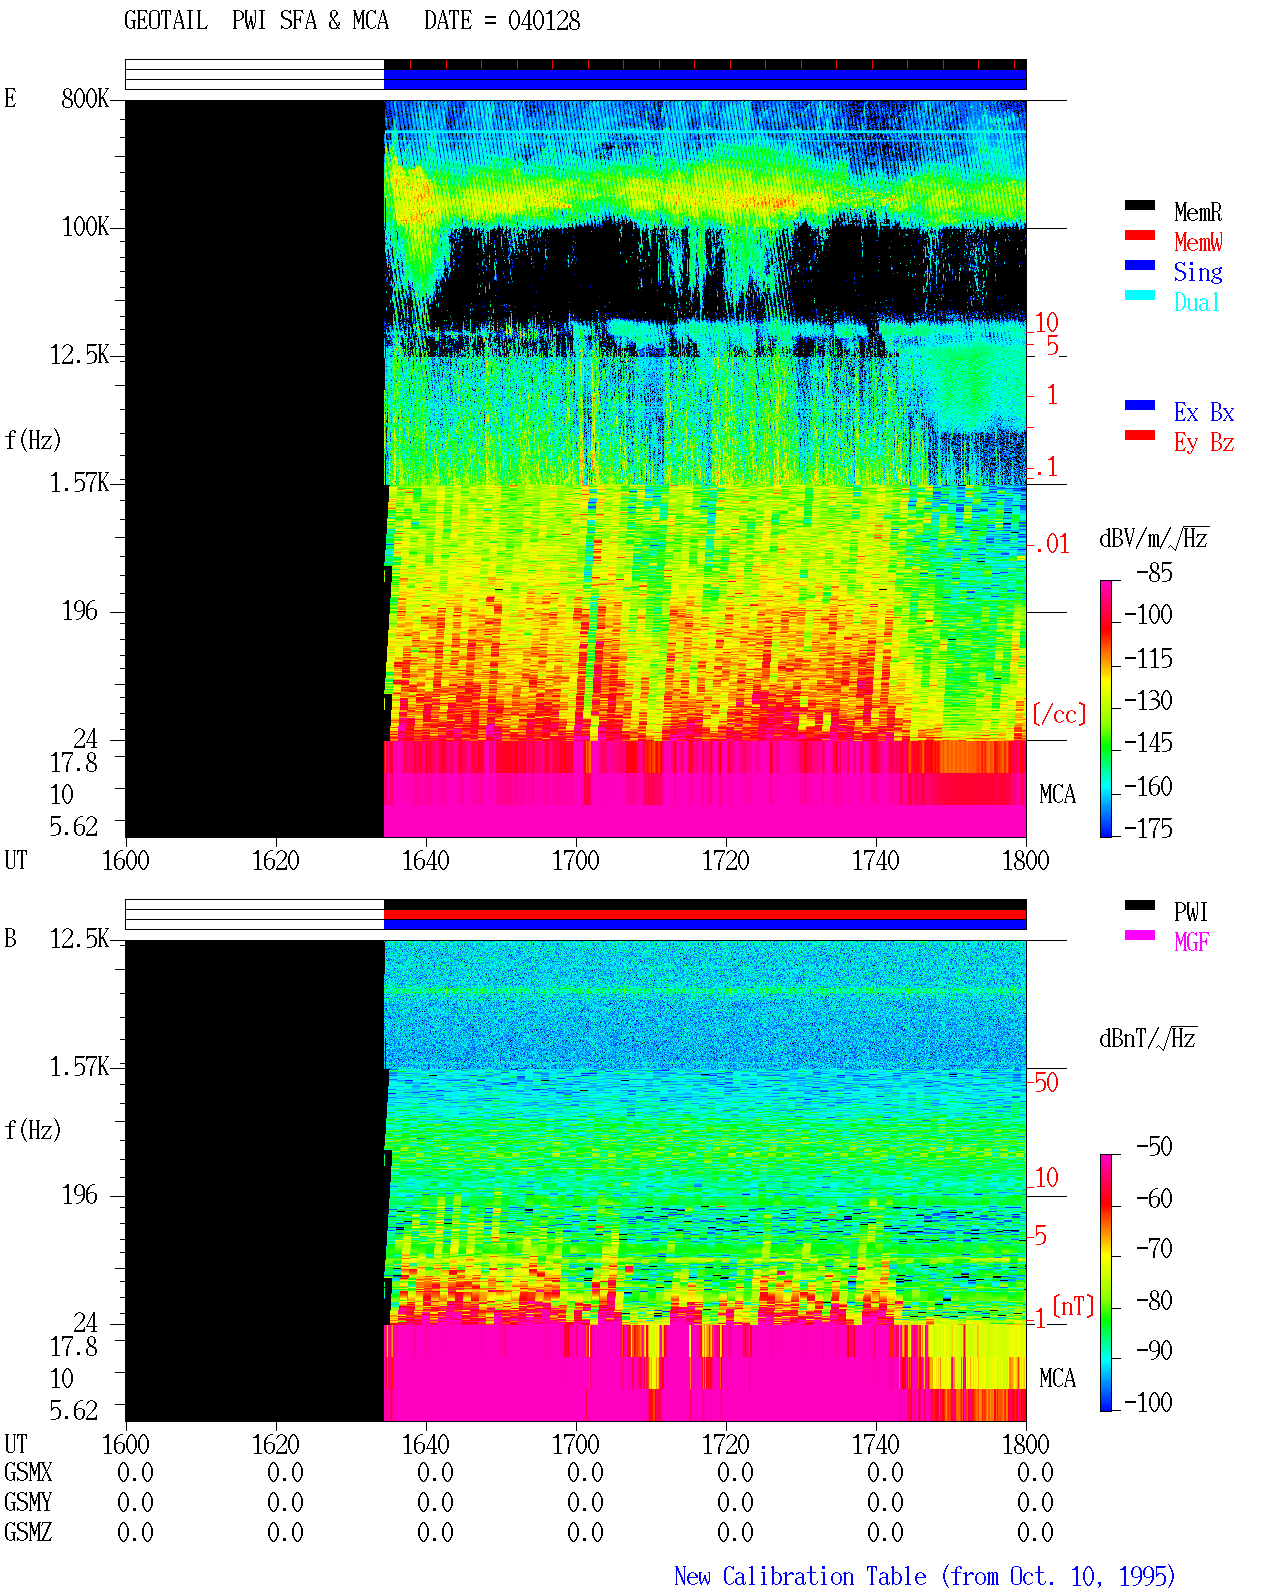Click the 'MemR' legend label
The width and height of the screenshot is (1280, 1593).
click(1198, 212)
